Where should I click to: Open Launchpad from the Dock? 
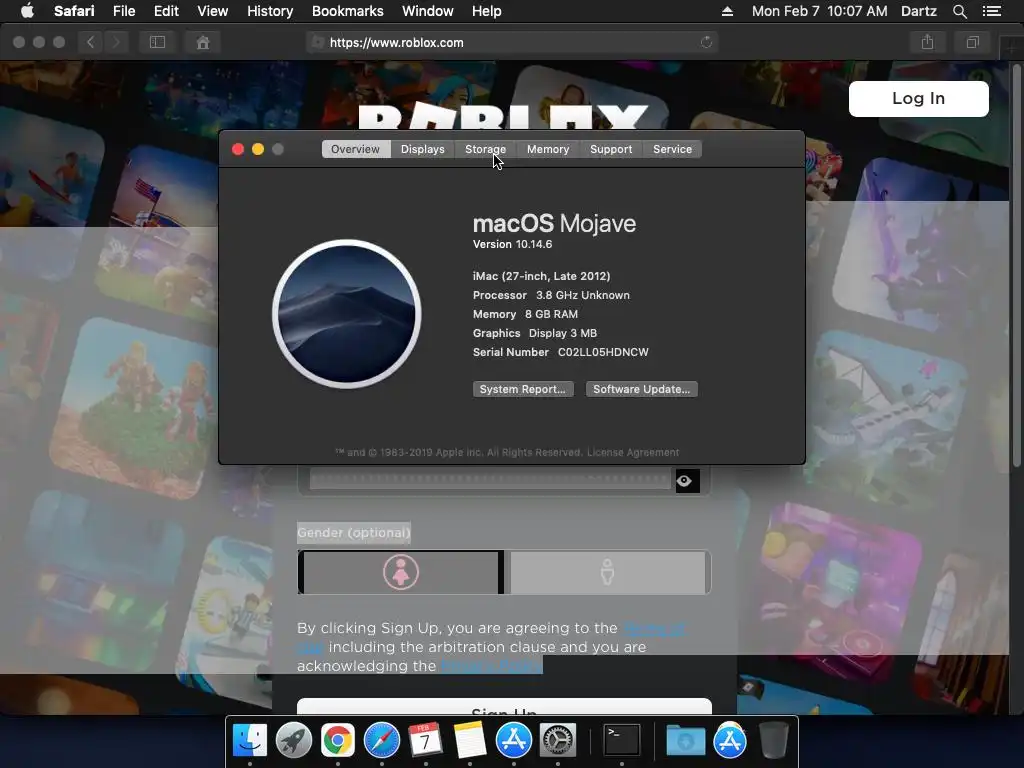tap(294, 740)
